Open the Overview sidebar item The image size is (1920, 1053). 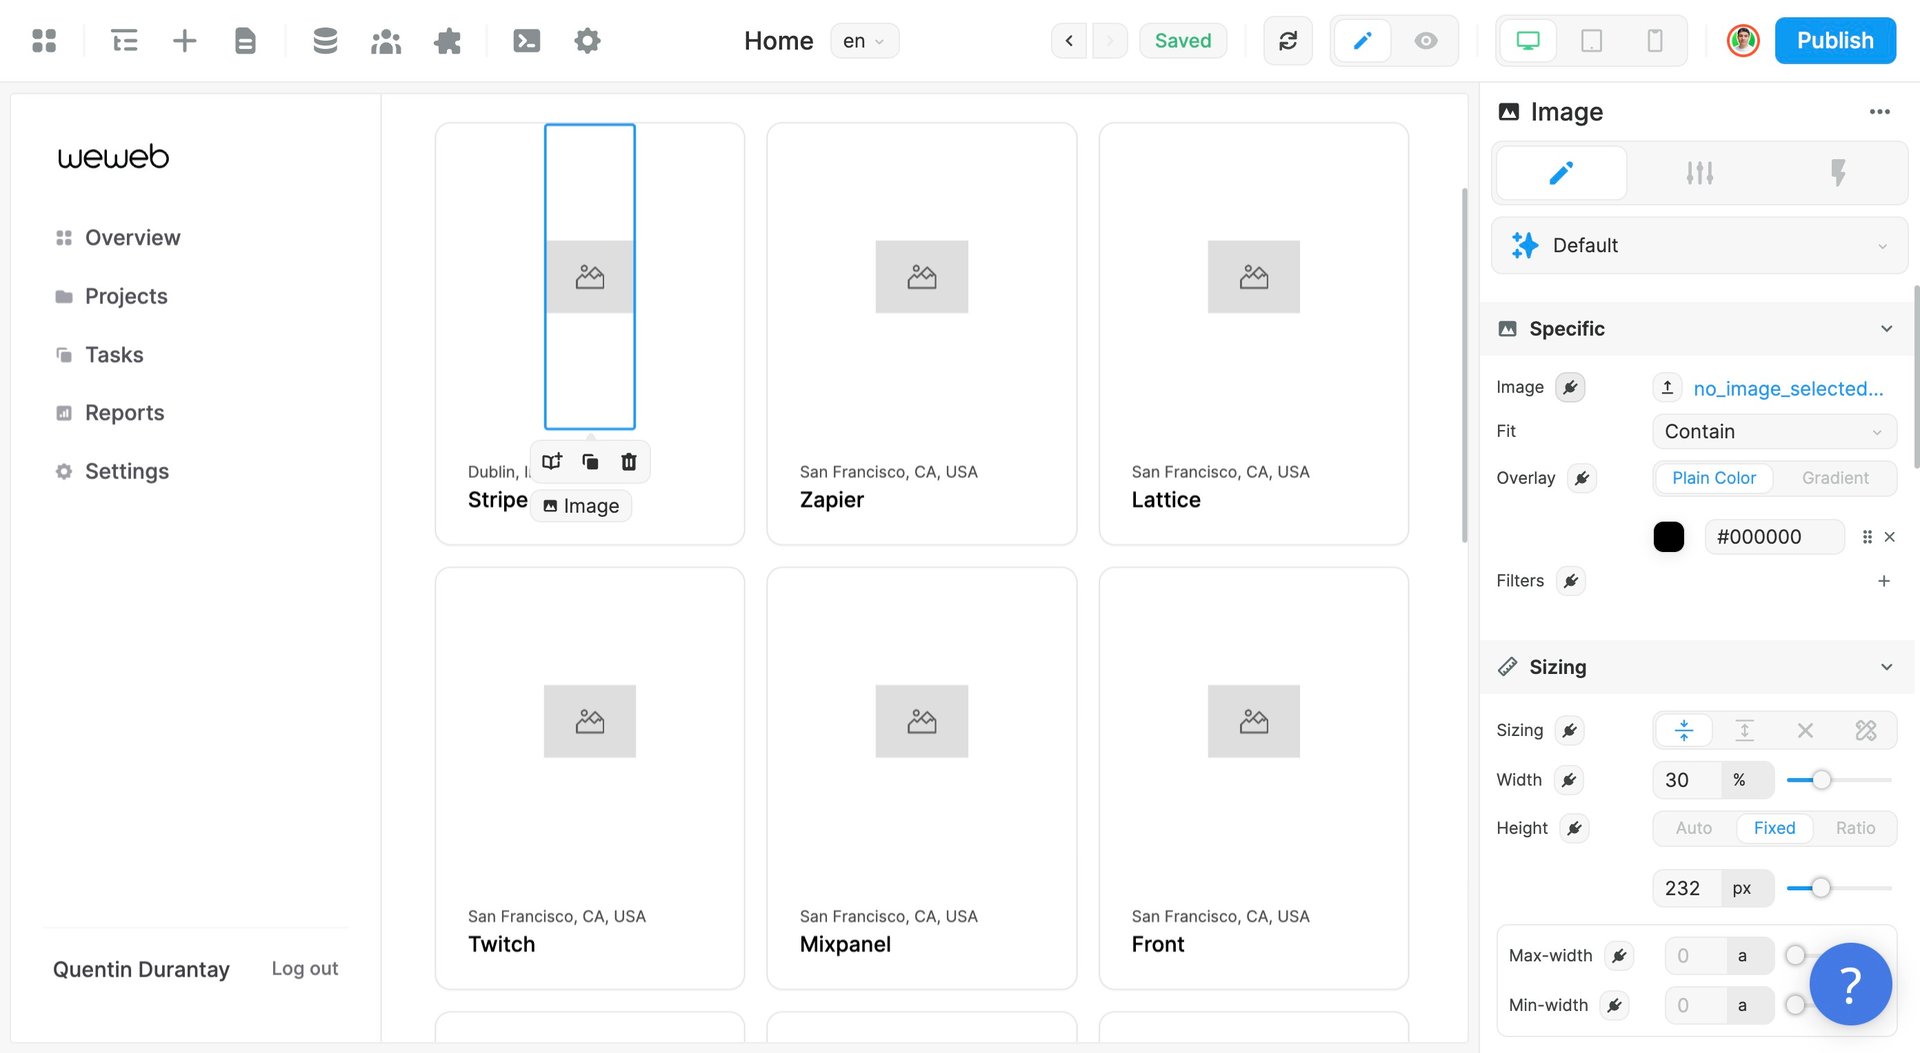click(x=119, y=238)
